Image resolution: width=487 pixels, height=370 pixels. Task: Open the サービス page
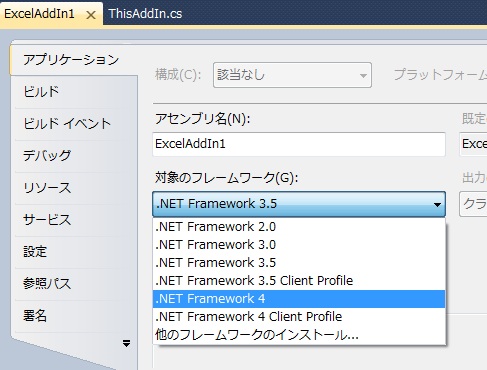click(47, 220)
